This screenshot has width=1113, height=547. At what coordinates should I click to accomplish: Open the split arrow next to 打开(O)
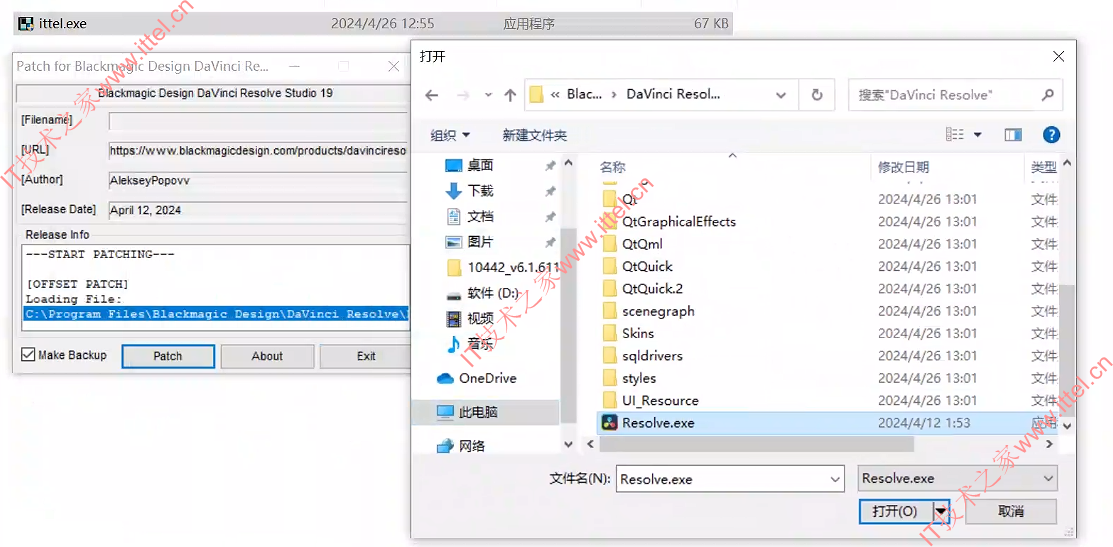pyautogui.click(x=942, y=511)
